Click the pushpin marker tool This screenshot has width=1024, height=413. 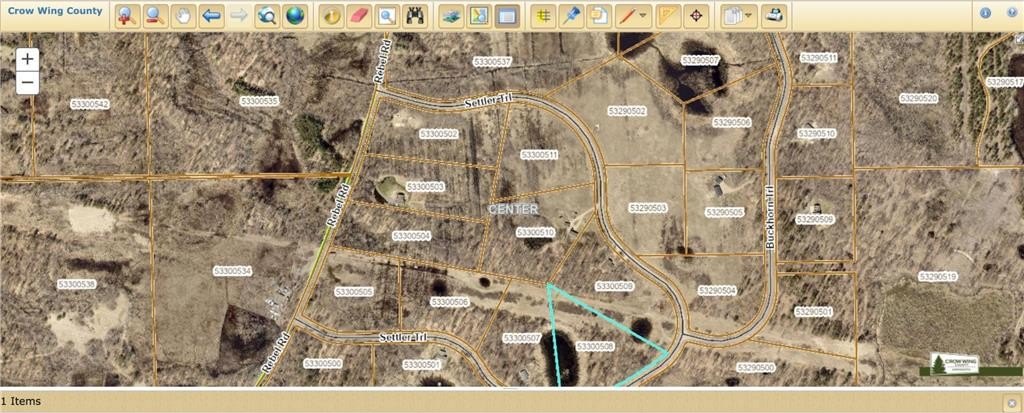(x=571, y=16)
